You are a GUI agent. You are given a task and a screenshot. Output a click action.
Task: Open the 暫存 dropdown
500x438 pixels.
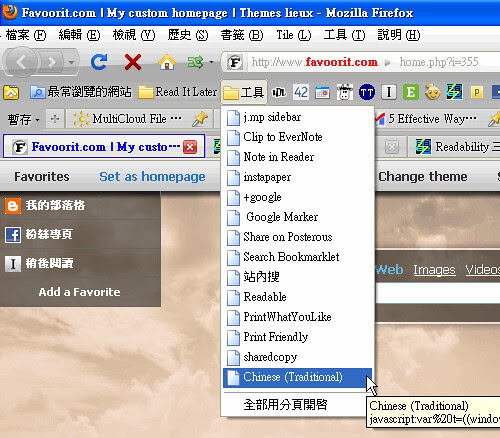click(x=23, y=119)
